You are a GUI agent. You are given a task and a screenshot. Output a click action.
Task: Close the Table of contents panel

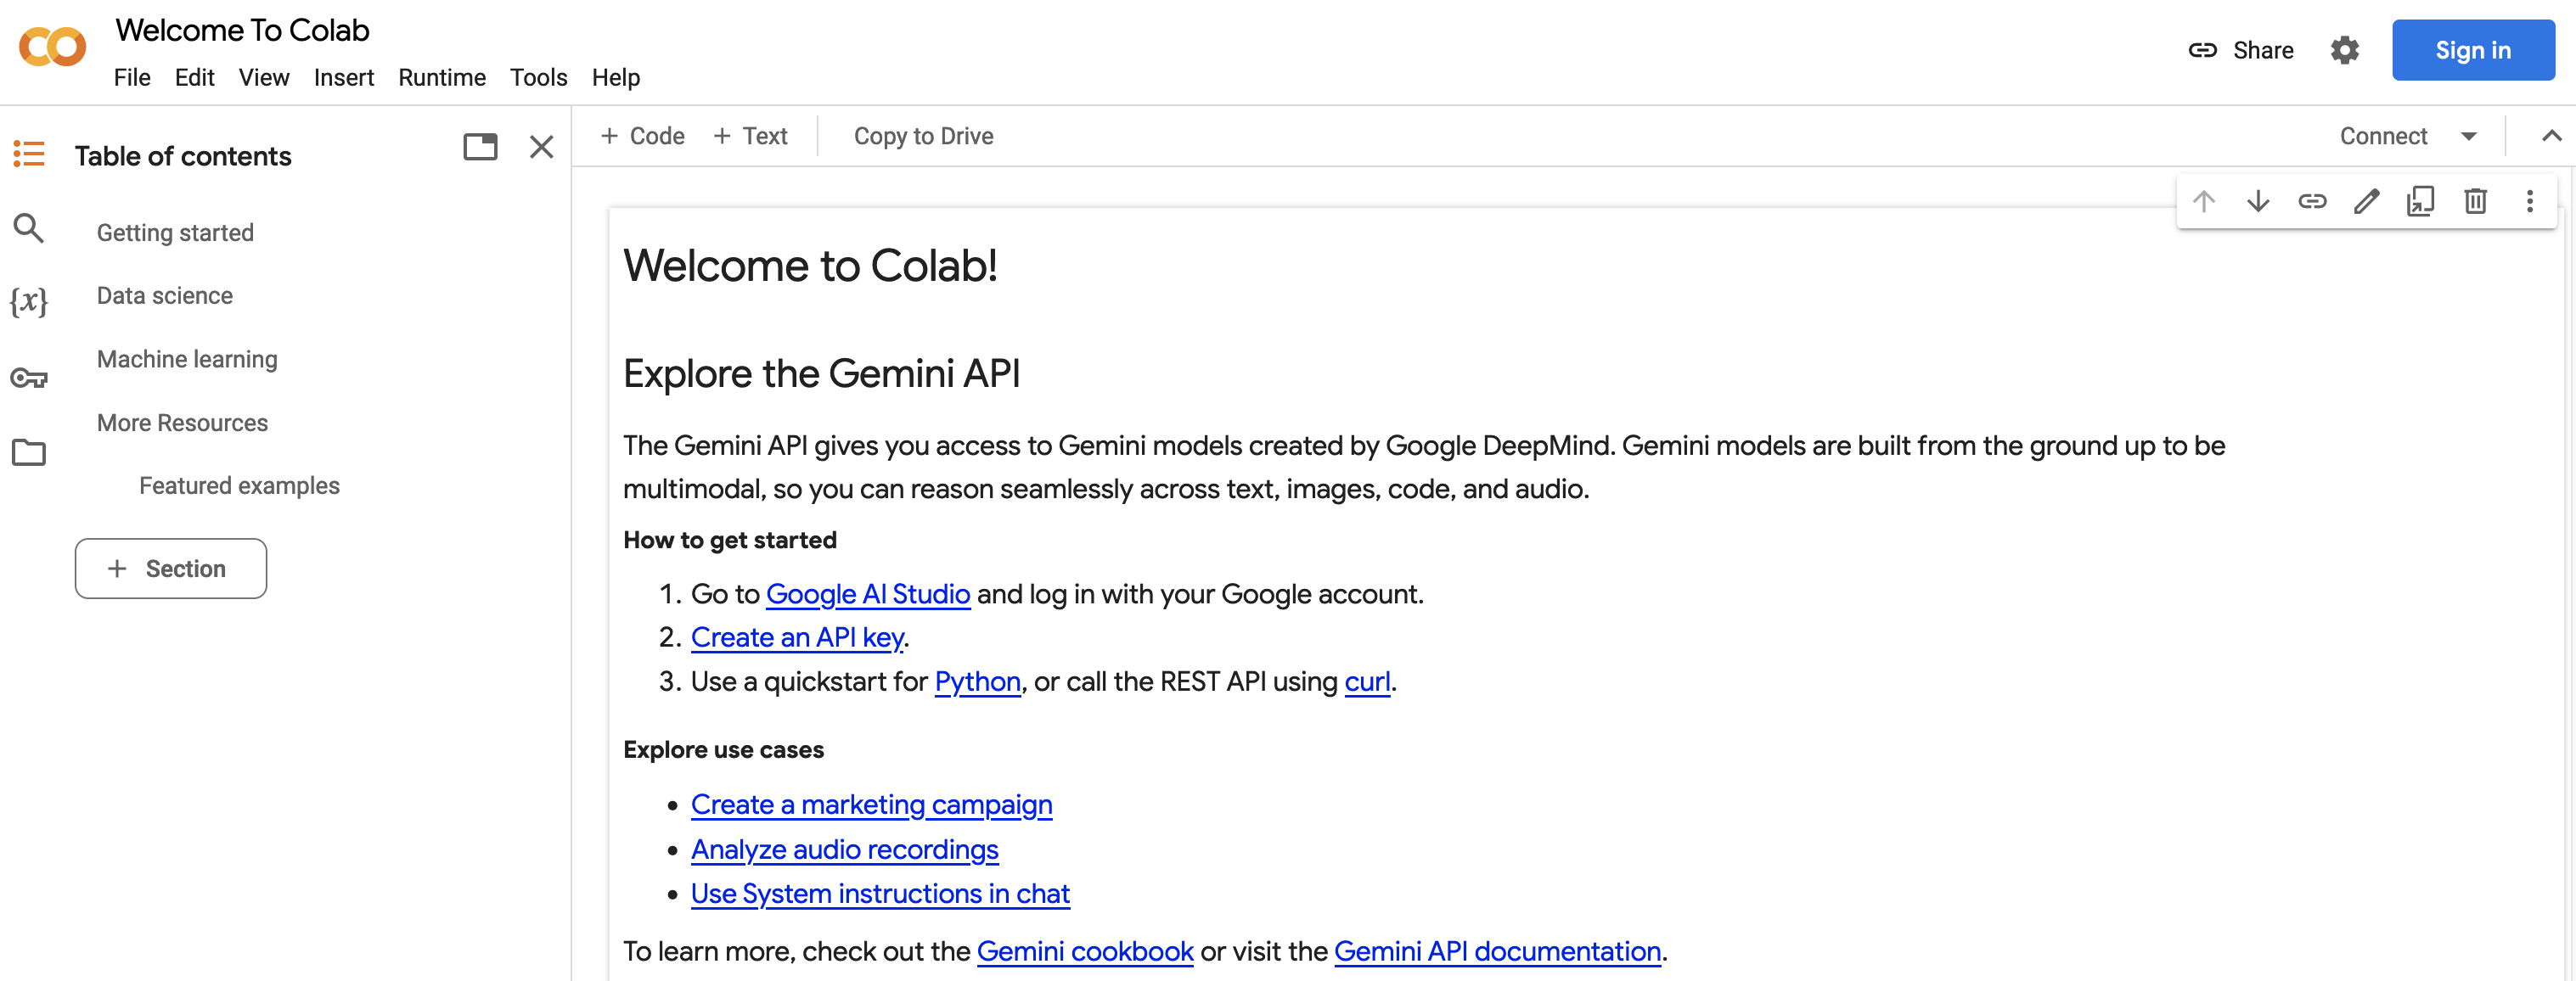[x=541, y=147]
